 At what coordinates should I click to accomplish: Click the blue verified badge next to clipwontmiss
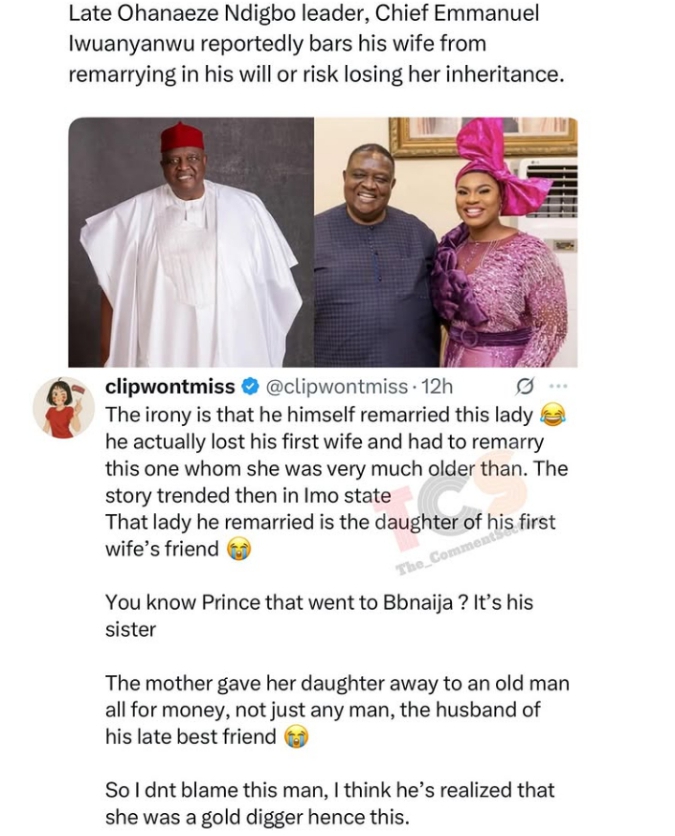coord(250,386)
